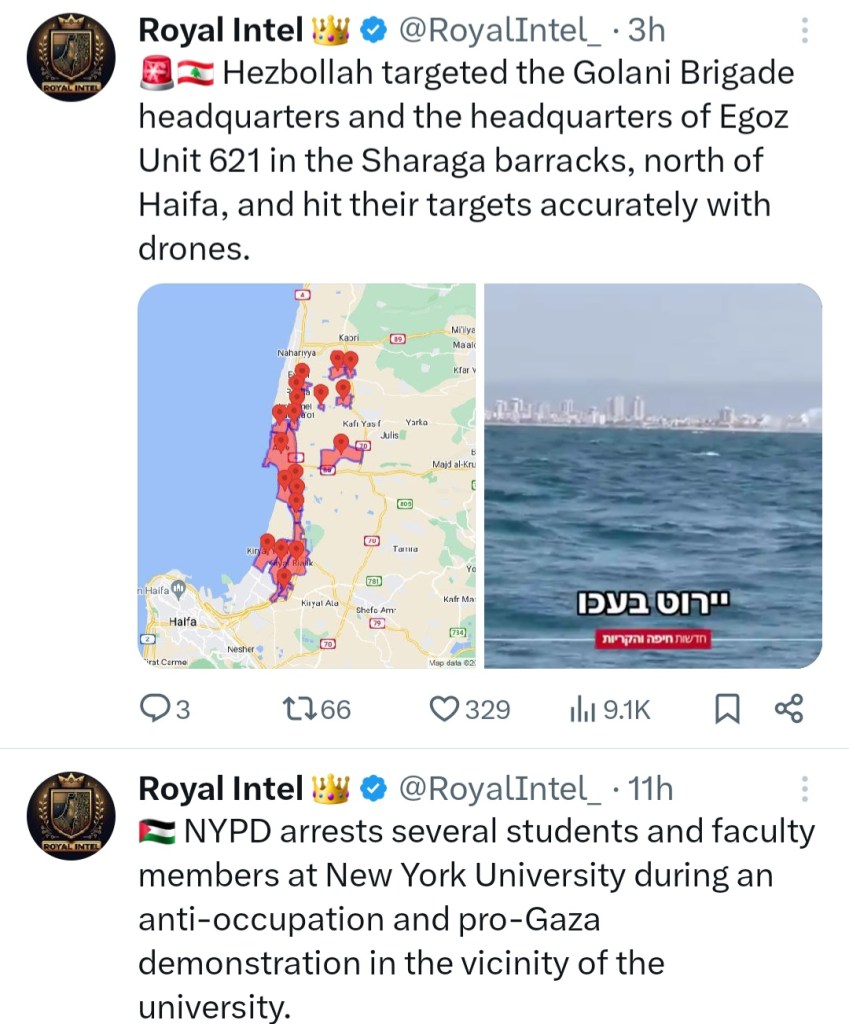Open the 3h timestamp of first tweet
The height and width of the screenshot is (1024, 849).
(x=646, y=32)
